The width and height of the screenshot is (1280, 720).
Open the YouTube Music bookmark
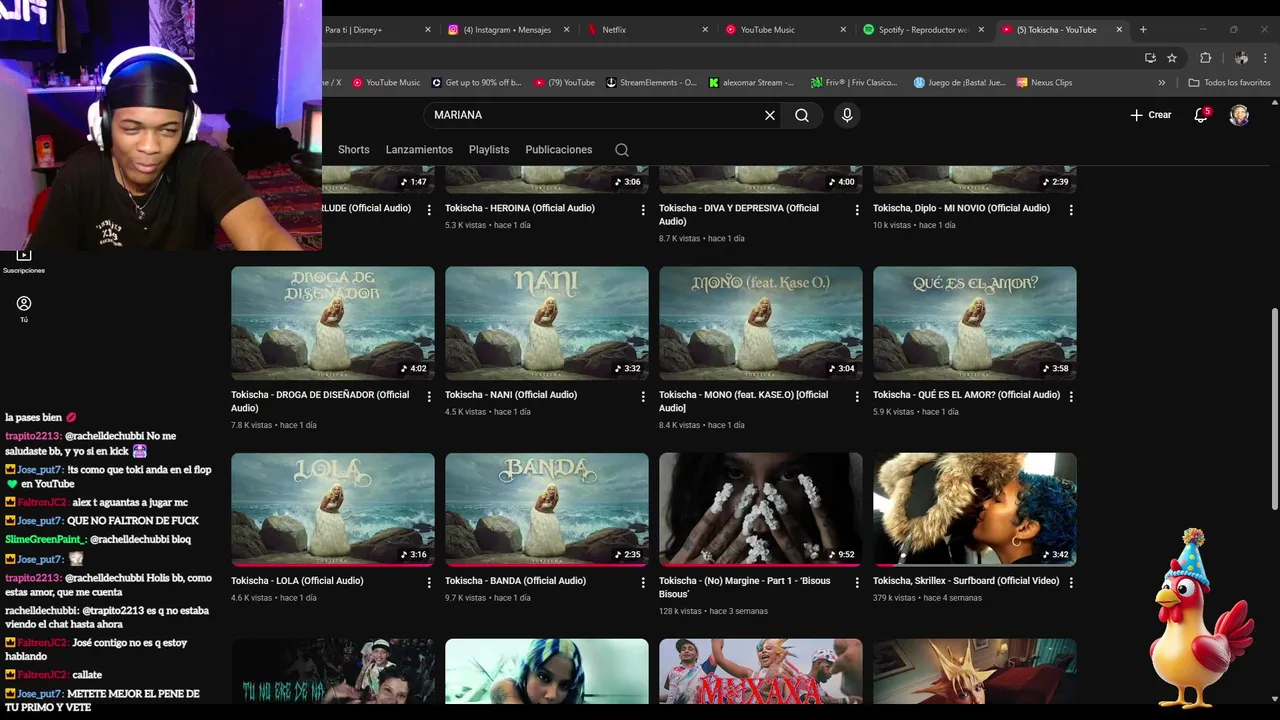tap(386, 83)
